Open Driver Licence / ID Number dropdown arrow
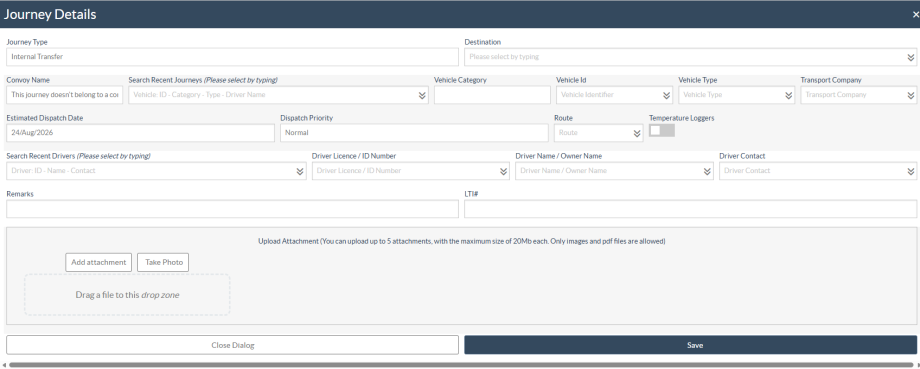920x369 pixels. [x=503, y=171]
